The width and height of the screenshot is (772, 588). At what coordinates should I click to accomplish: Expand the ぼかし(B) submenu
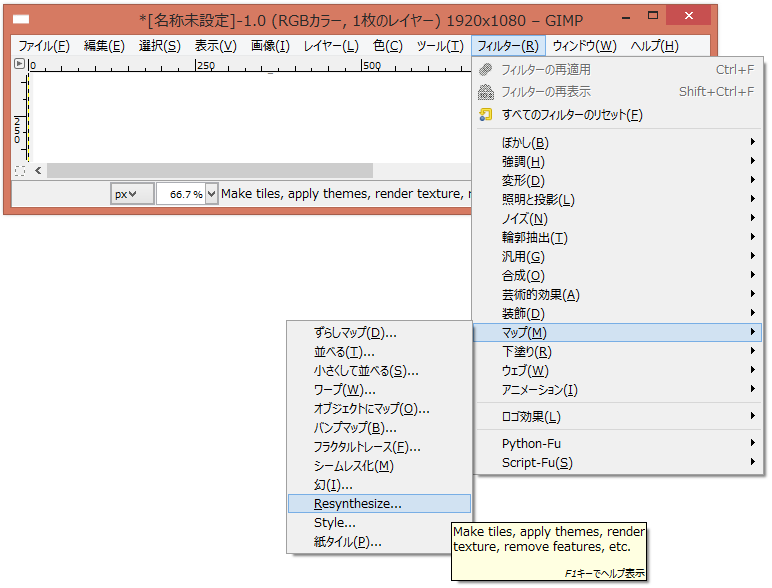pos(617,142)
